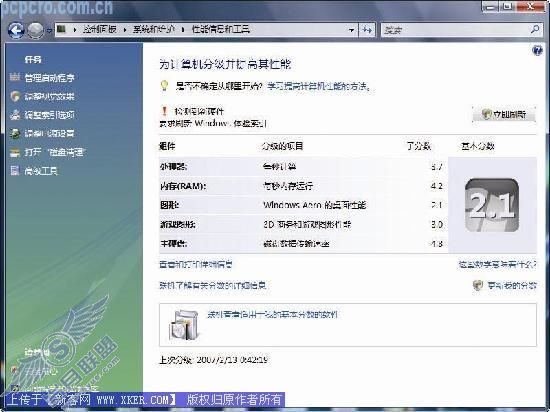550x412 pixels.
Task: Click the 高级工具 icon in the sidebar
Action: click(15, 171)
